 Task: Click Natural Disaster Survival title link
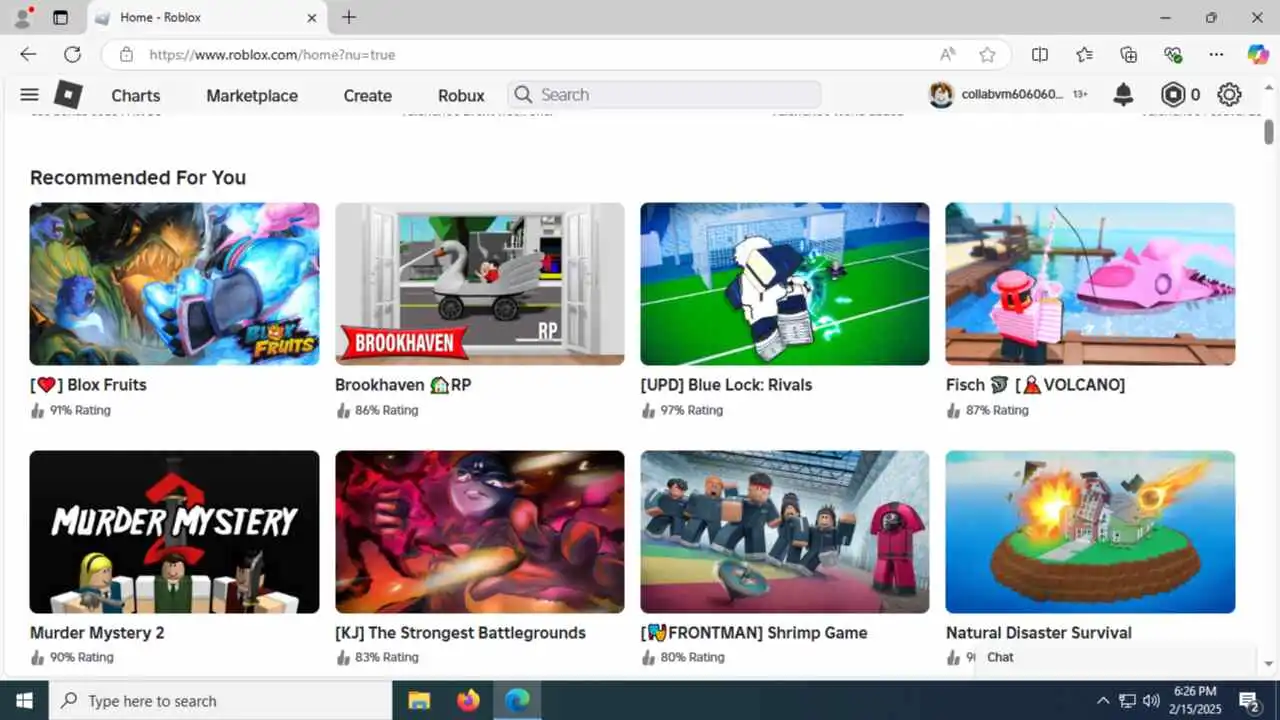[1039, 633]
